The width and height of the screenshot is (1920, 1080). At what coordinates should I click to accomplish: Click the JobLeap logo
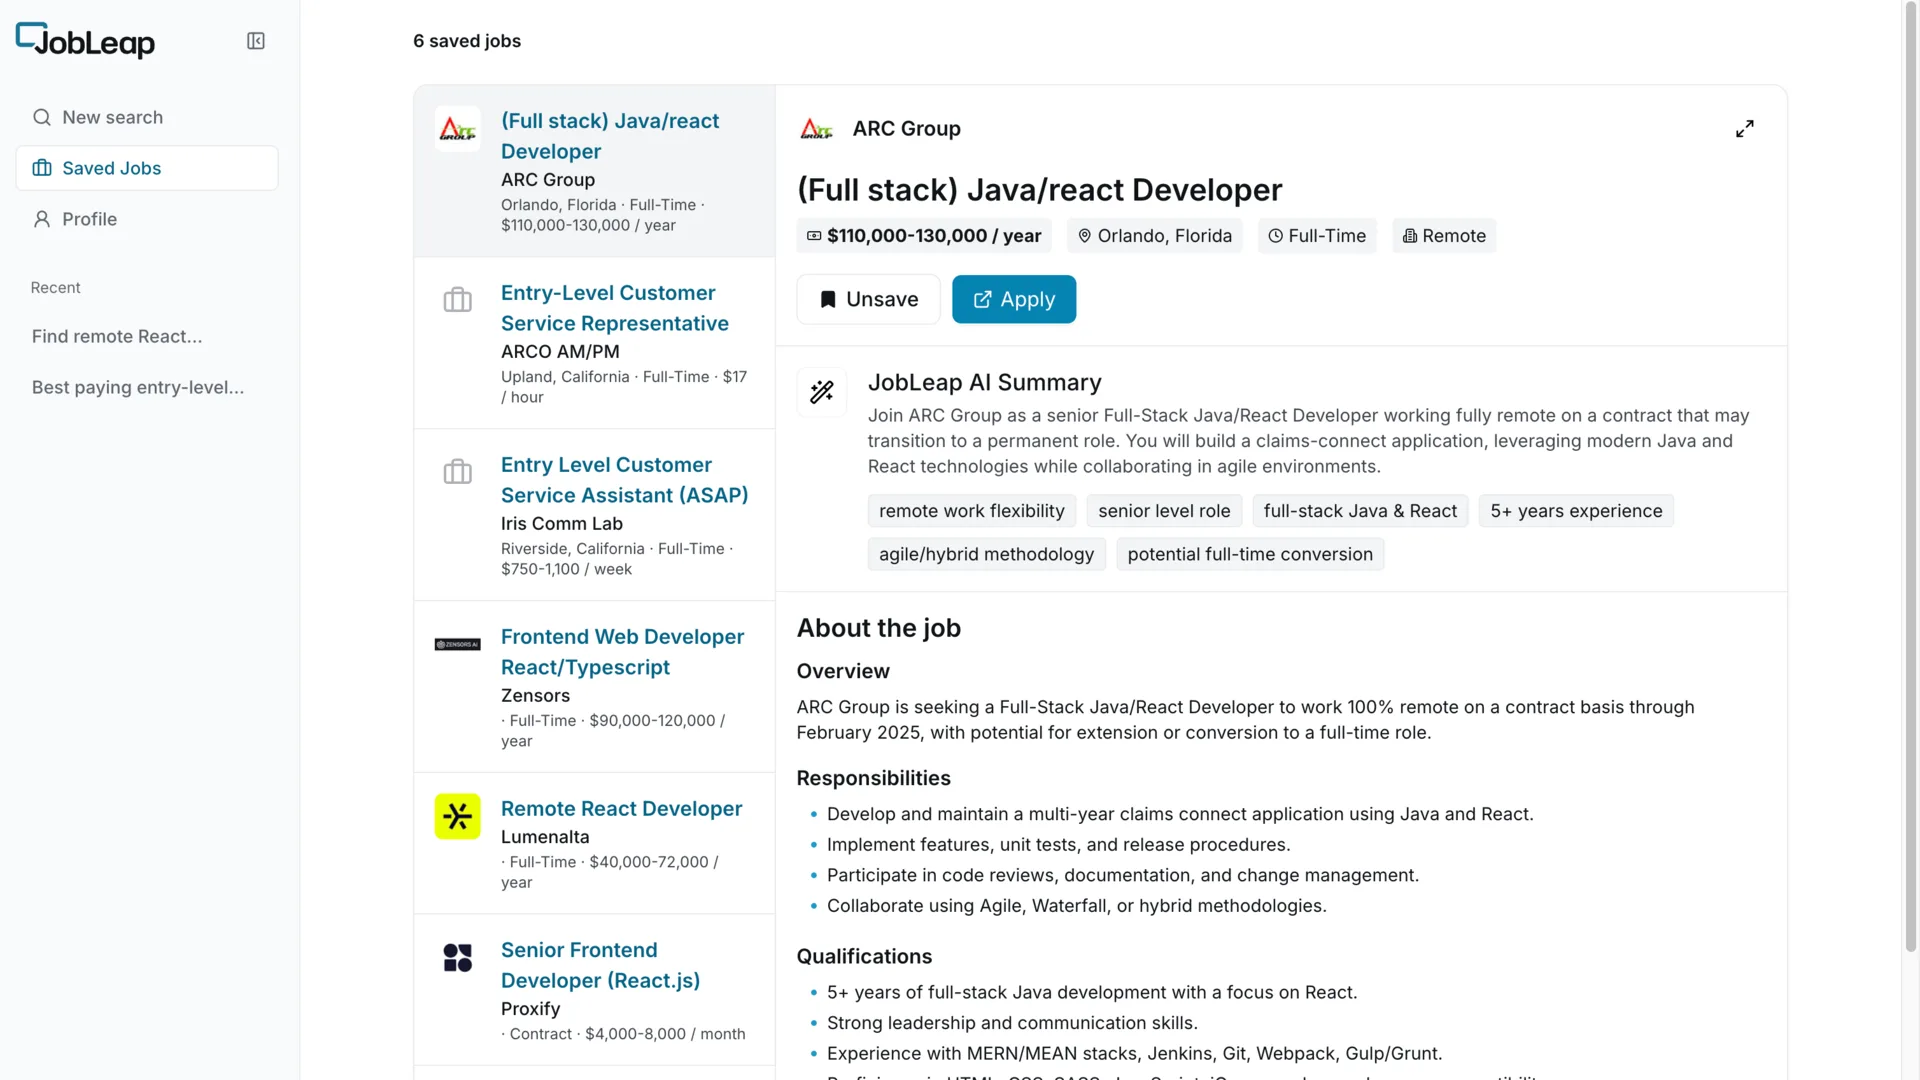click(85, 41)
